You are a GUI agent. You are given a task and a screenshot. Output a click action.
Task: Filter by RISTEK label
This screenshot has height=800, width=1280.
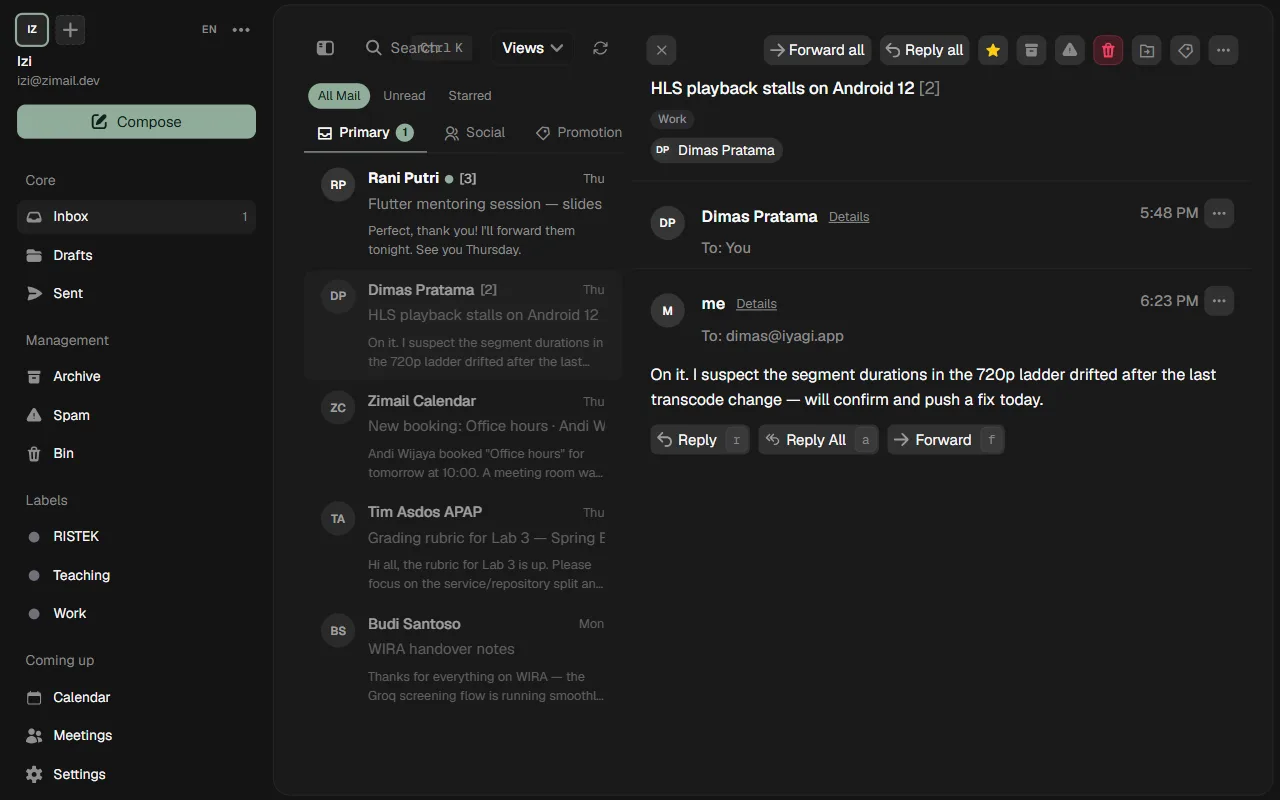[x=136, y=537]
